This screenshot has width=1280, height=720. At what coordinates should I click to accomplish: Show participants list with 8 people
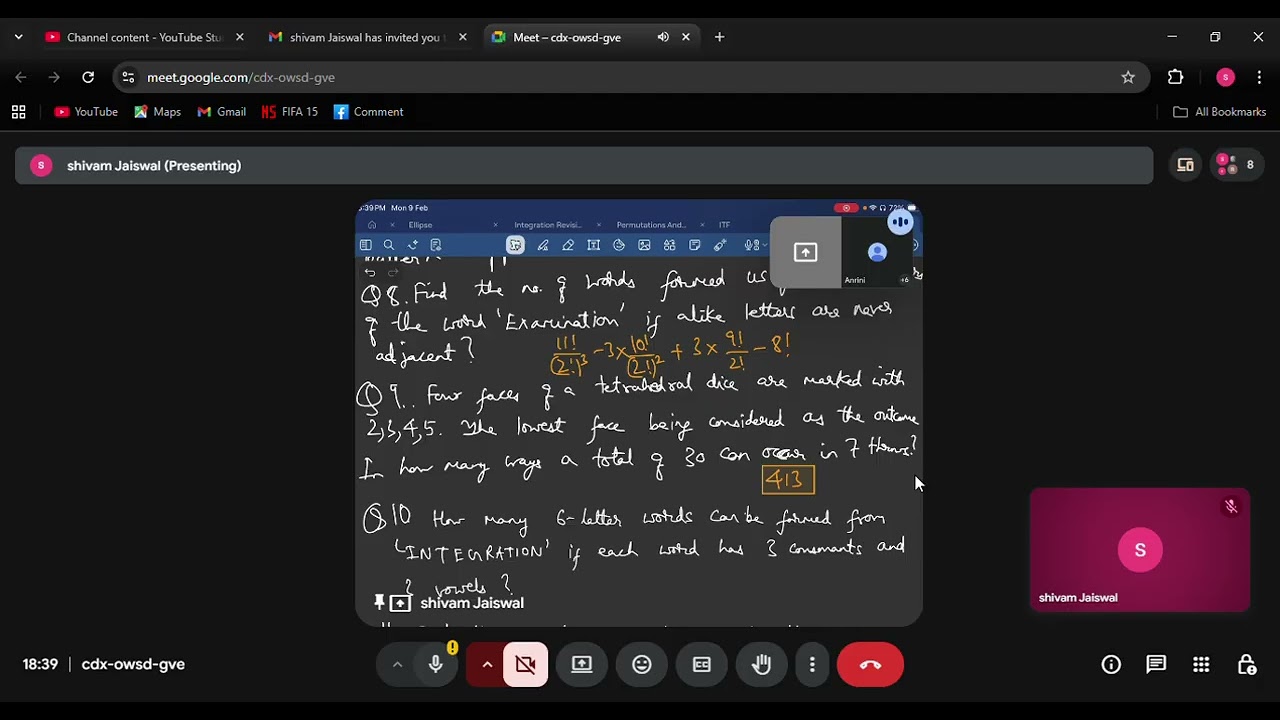(x=1237, y=165)
